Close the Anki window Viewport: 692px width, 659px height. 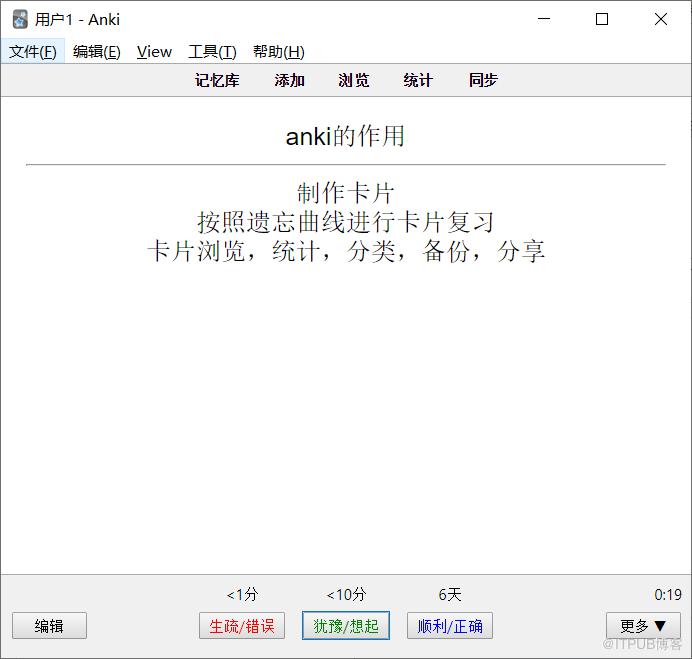661,19
